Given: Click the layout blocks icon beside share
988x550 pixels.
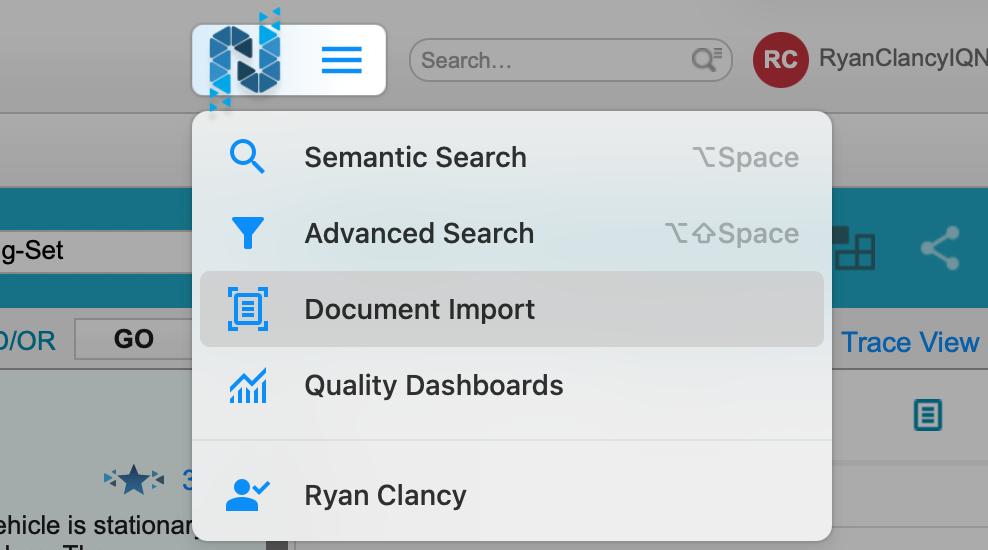Looking at the screenshot, I should (853, 249).
